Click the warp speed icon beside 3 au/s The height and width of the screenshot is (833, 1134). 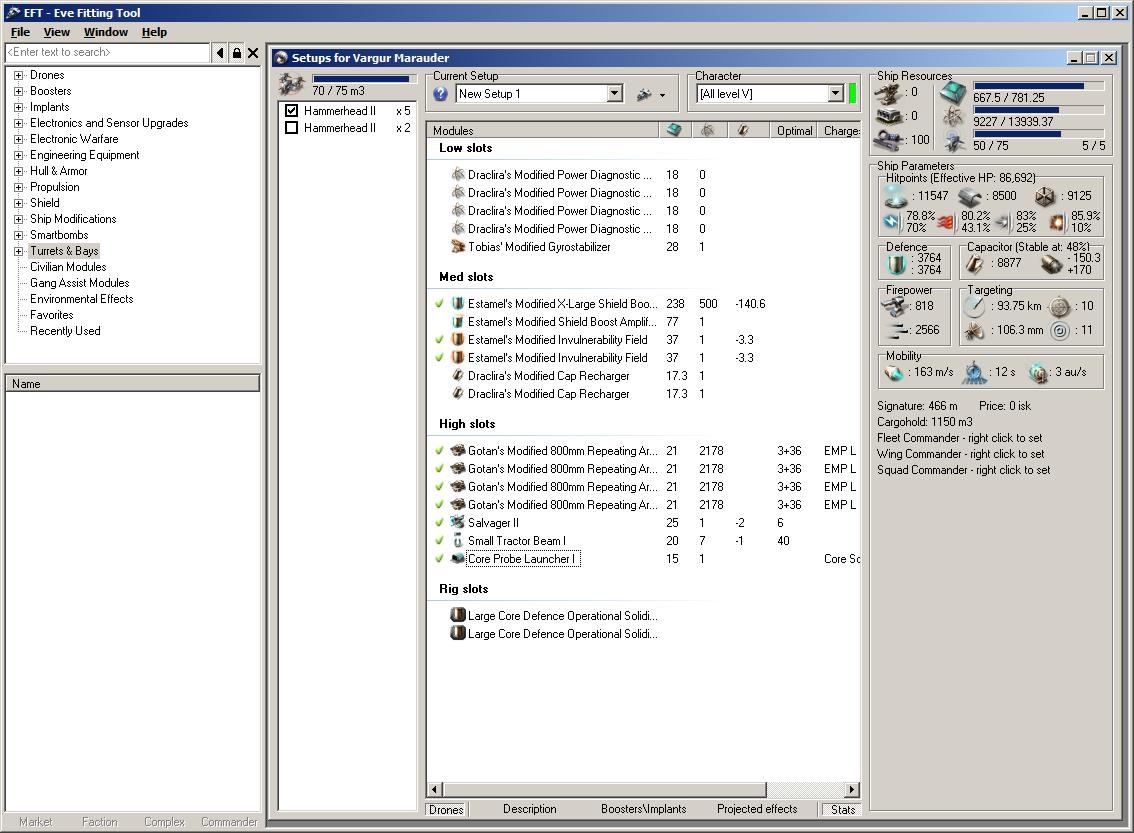(1039, 373)
